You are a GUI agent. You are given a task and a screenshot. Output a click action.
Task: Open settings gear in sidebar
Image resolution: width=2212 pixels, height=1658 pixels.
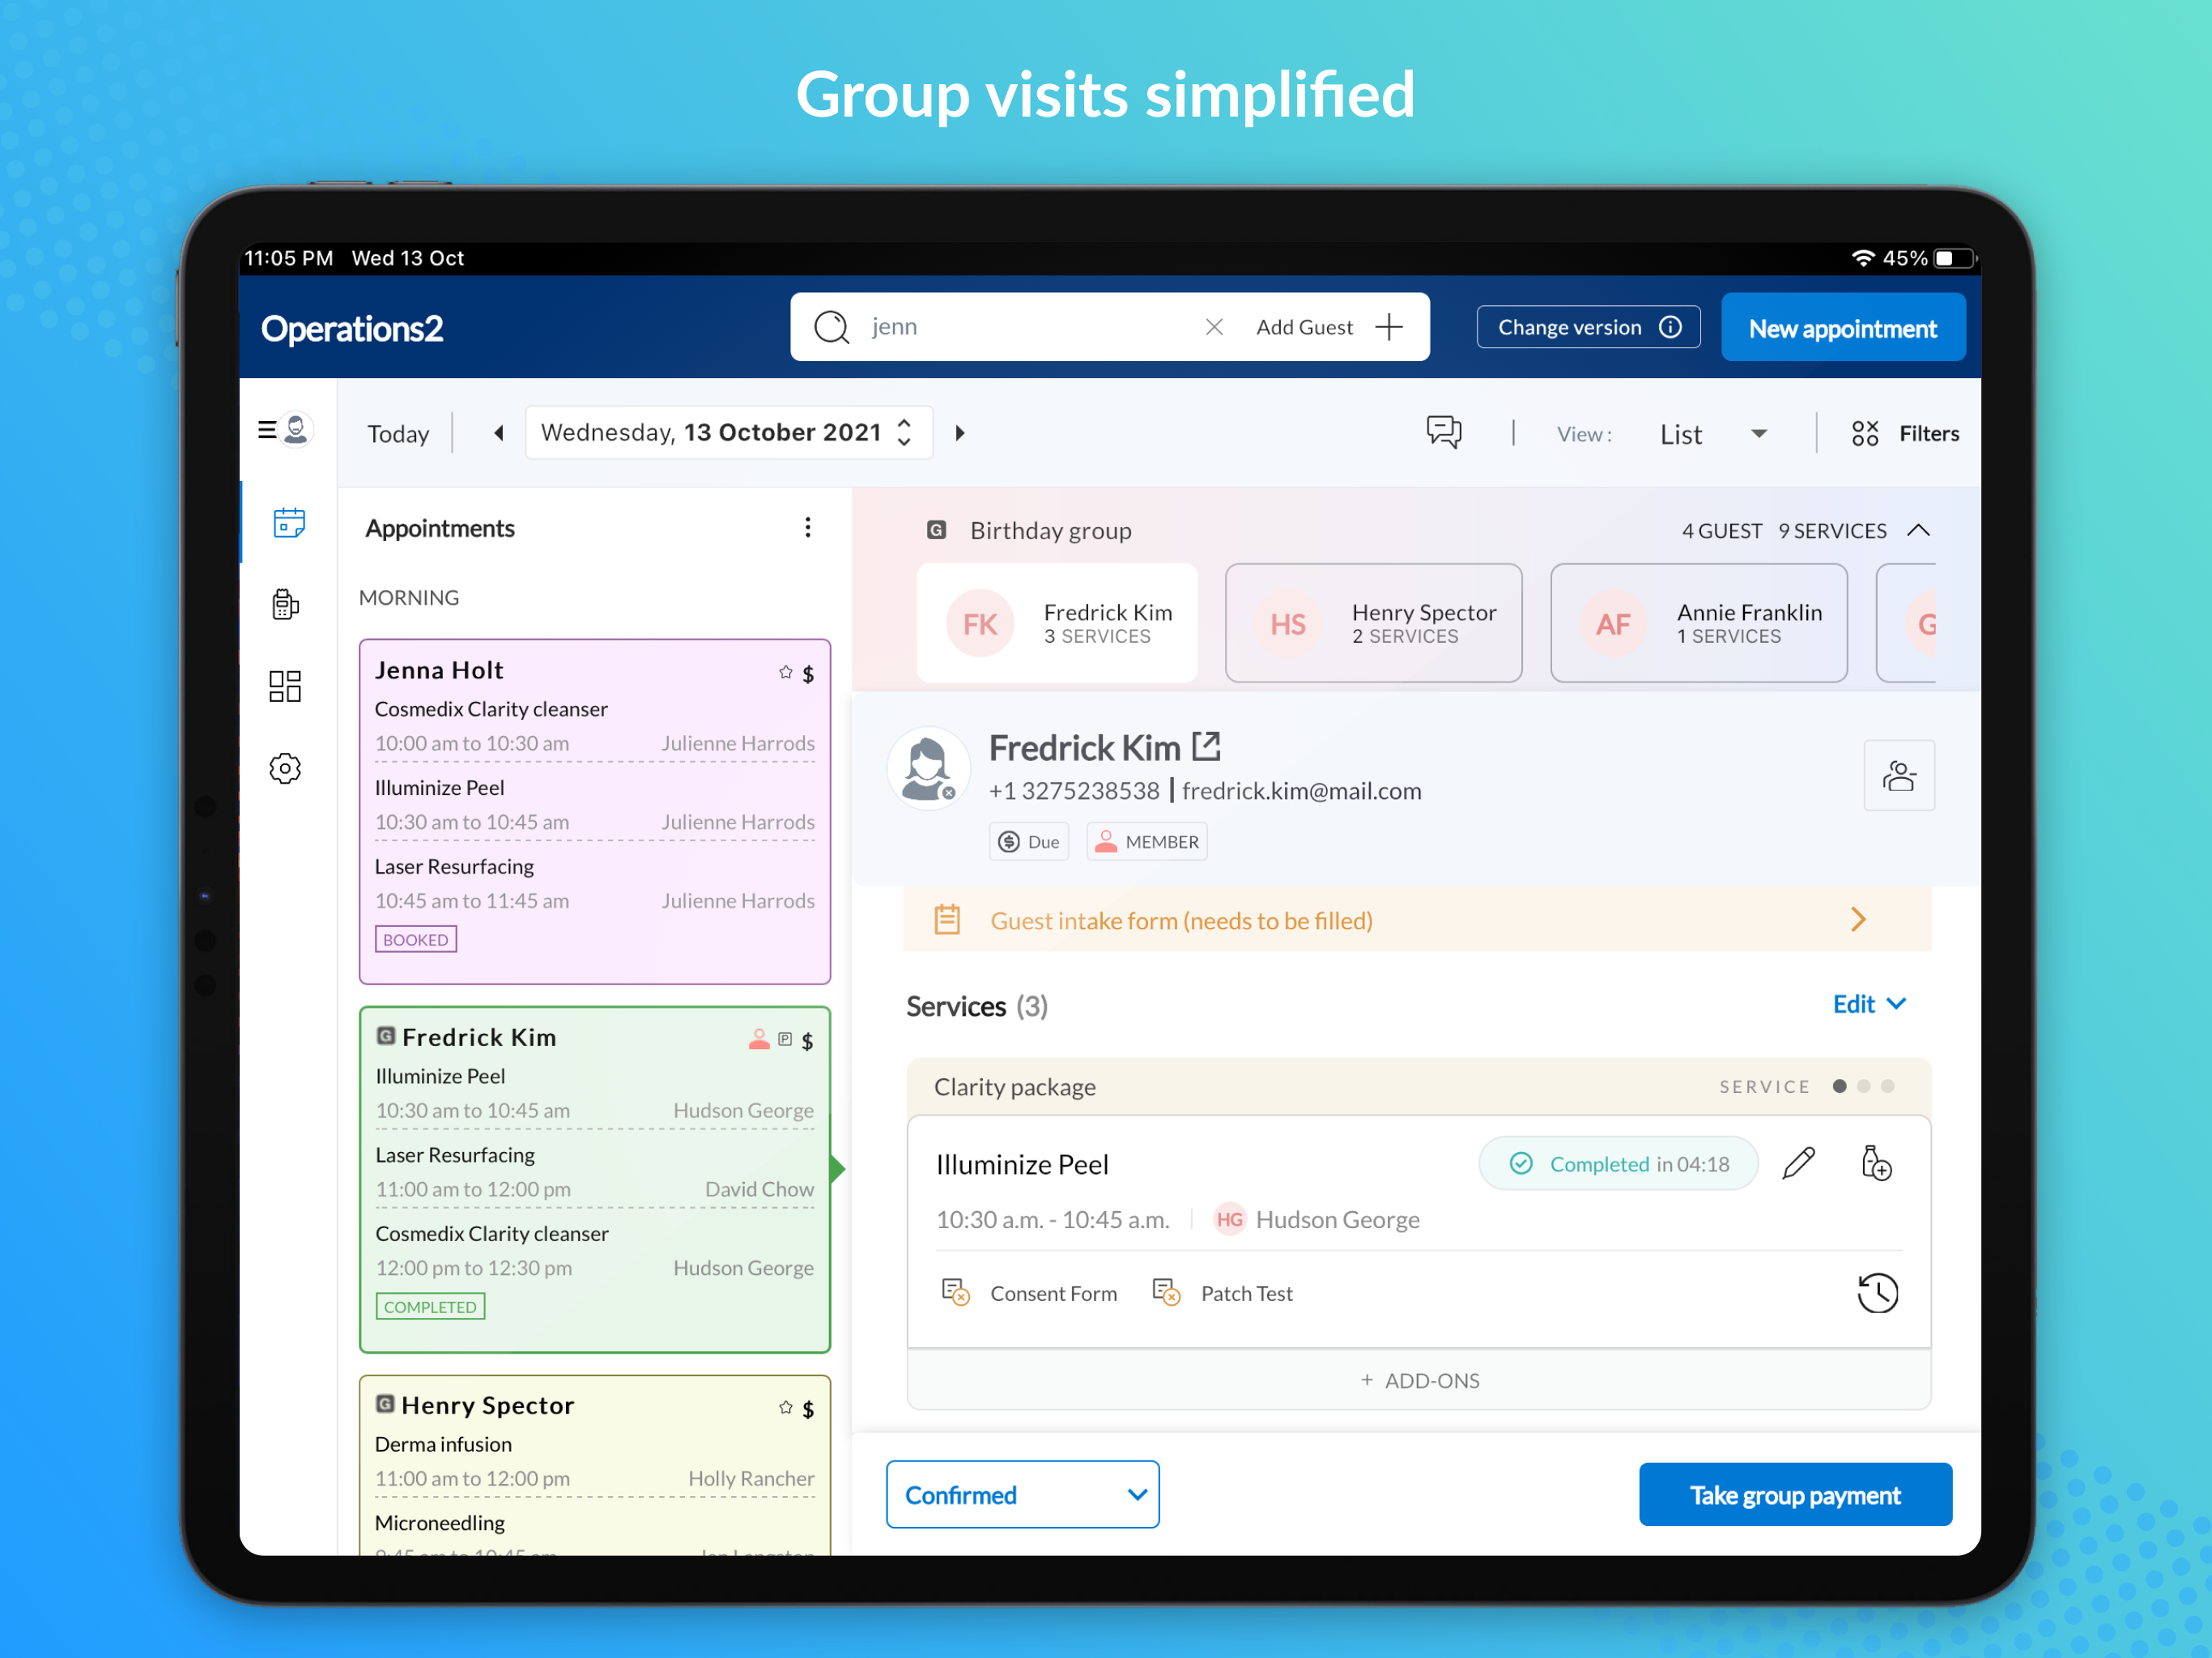[x=285, y=768]
